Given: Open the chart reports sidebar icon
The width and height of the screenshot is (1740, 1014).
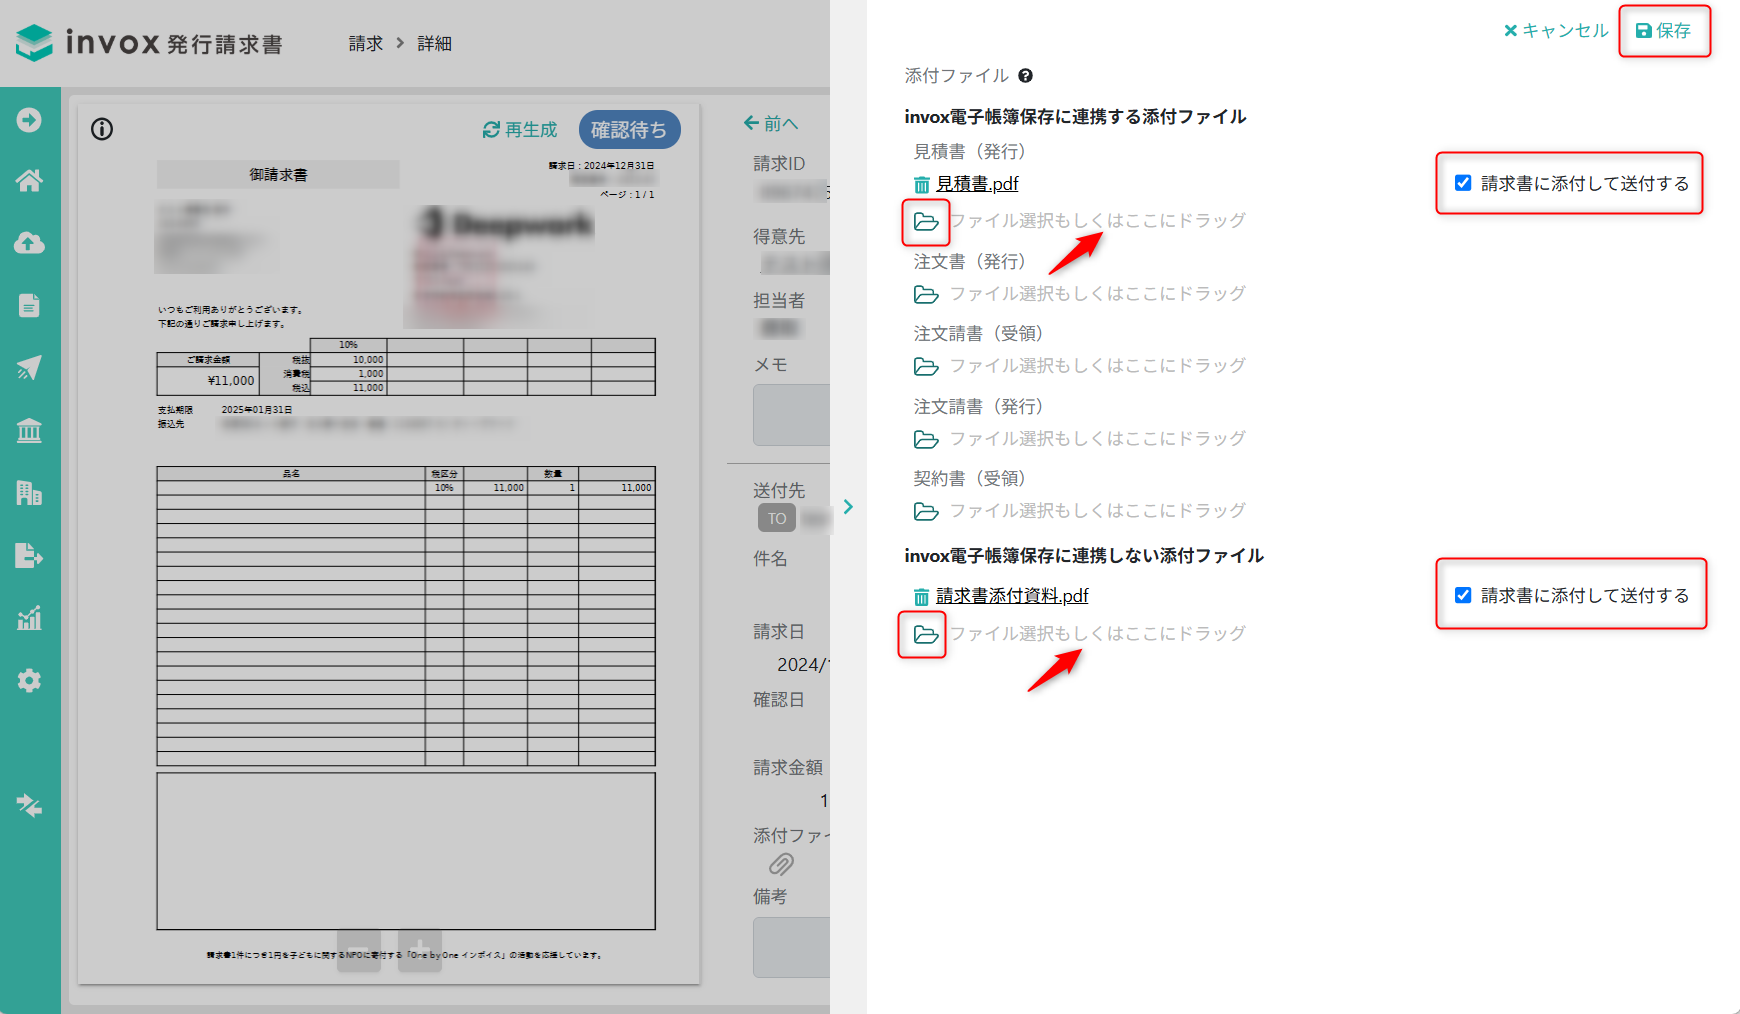Looking at the screenshot, I should [29, 618].
